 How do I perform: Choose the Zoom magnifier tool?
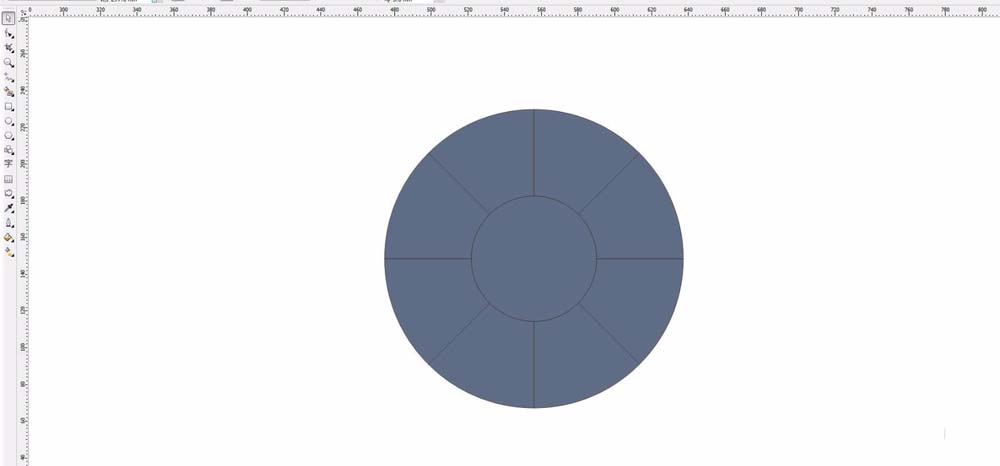tap(9, 62)
